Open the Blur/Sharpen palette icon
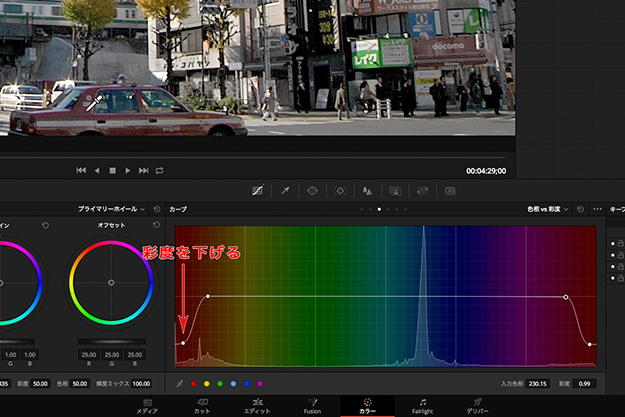Image resolution: width=625 pixels, height=417 pixels. [367, 190]
